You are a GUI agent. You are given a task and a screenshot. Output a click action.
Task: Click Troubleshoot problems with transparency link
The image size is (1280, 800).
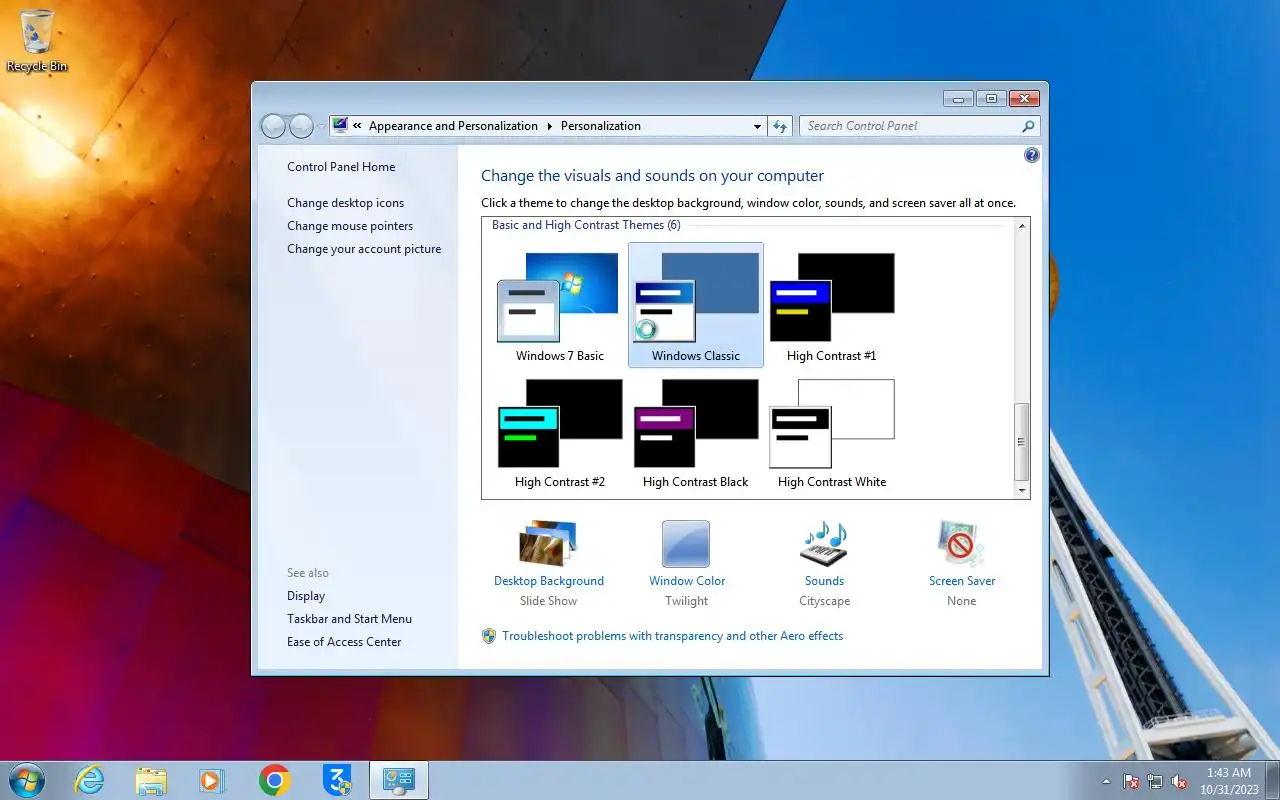(x=672, y=636)
